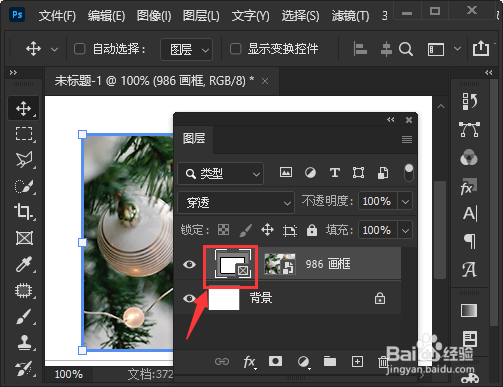503x387 pixels.
Task: Open the 穿透 blend mode dropdown
Action: click(x=236, y=202)
